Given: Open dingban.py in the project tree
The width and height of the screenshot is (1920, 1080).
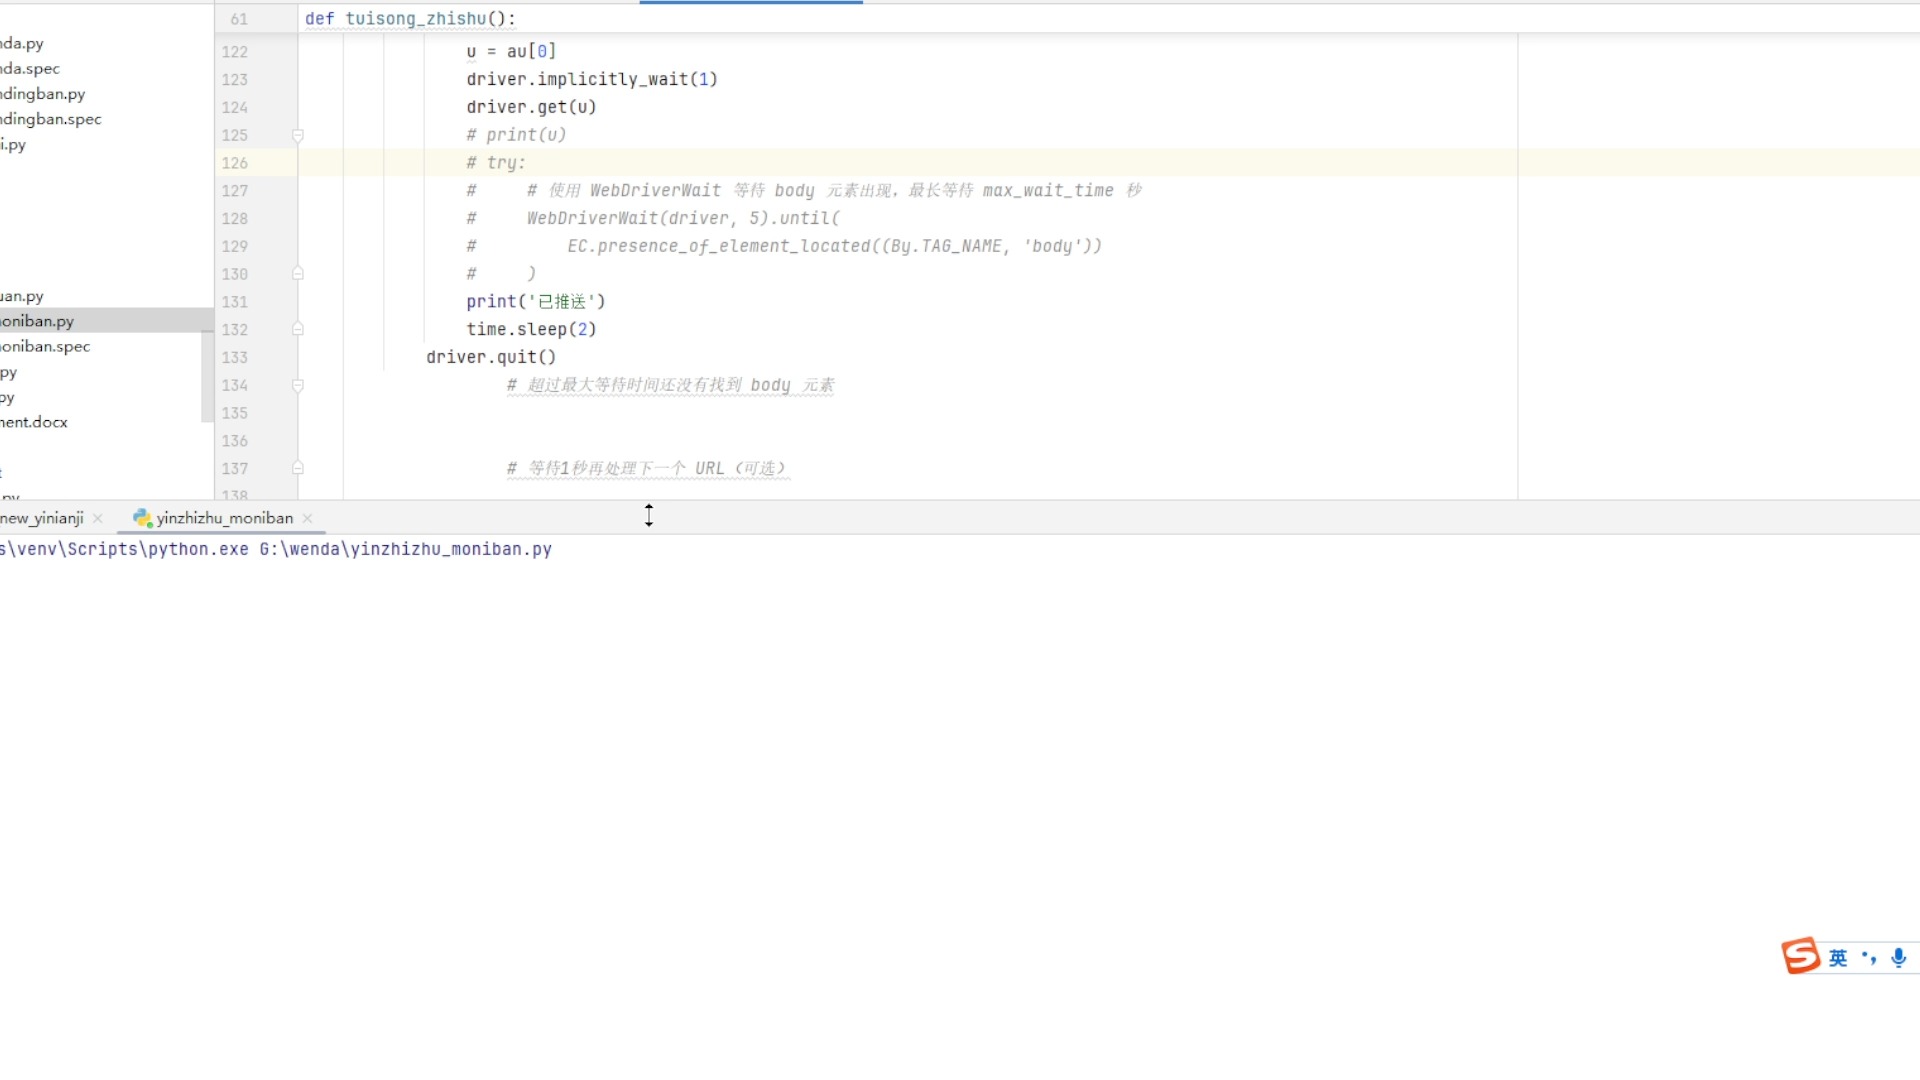Looking at the screenshot, I should point(43,94).
